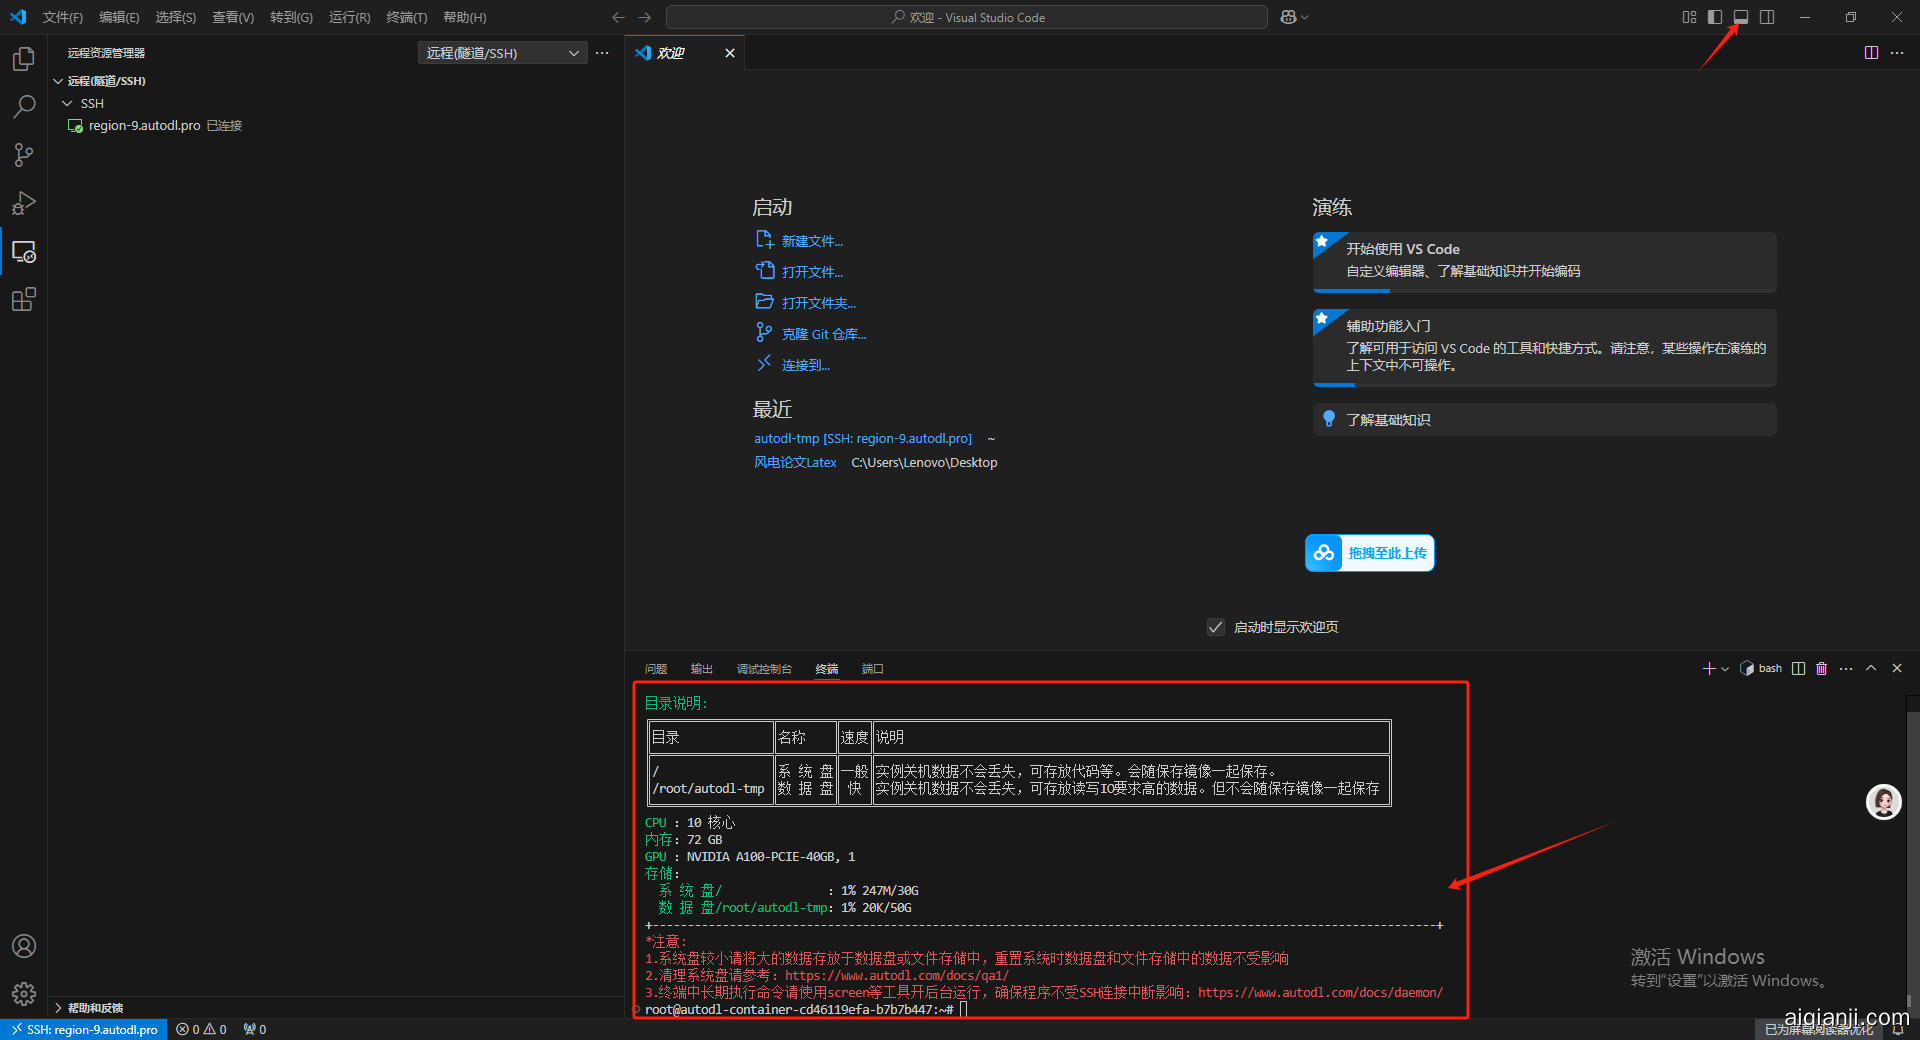Open the 终端 menu in menu bar
1920x1040 pixels.
[x=406, y=17]
